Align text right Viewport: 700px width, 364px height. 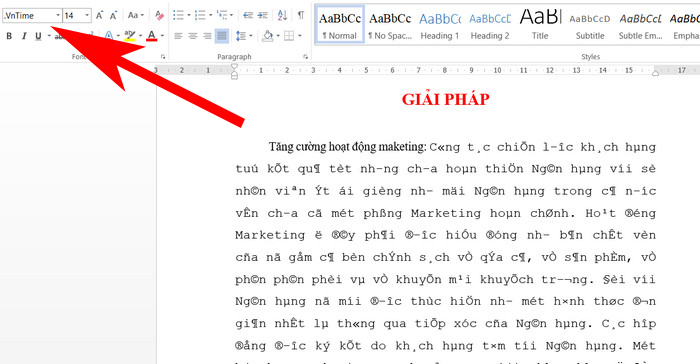(207, 35)
